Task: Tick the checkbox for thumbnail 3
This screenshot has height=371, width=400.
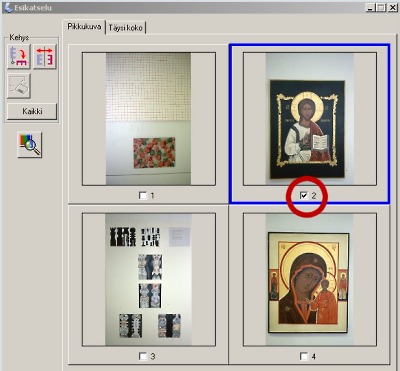Action: coord(143,356)
